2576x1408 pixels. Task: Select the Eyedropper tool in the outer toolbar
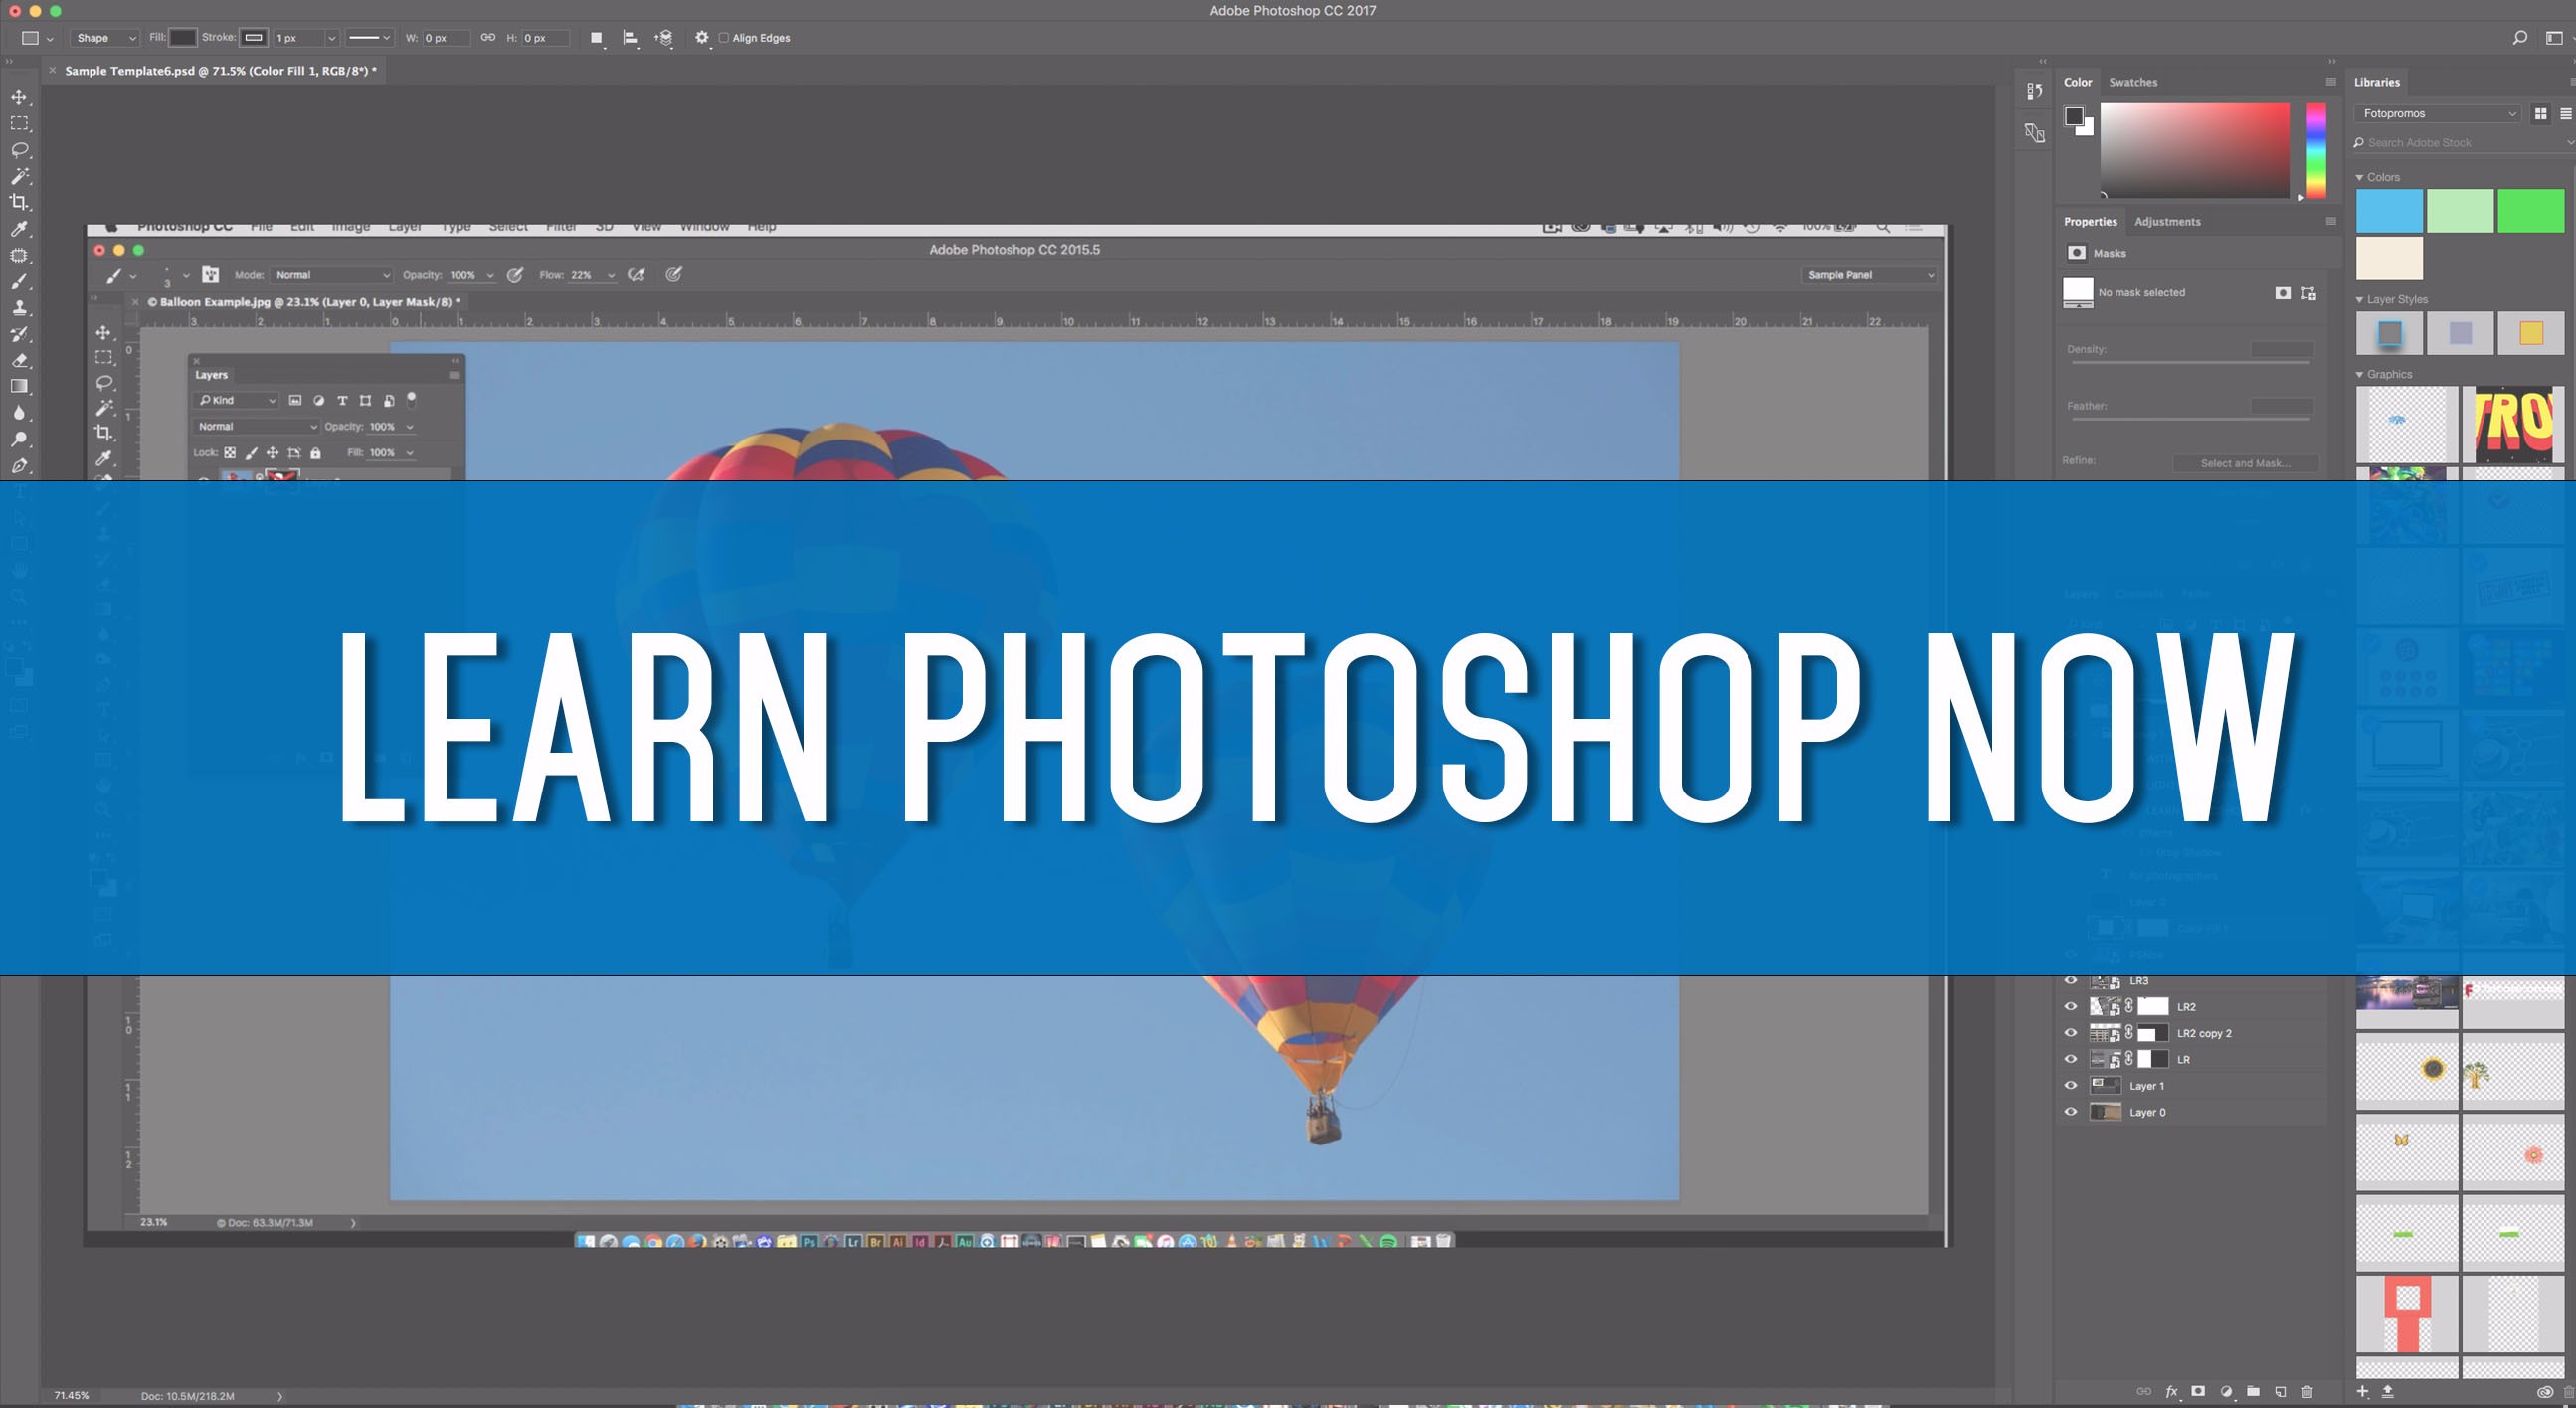pyautogui.click(x=19, y=229)
